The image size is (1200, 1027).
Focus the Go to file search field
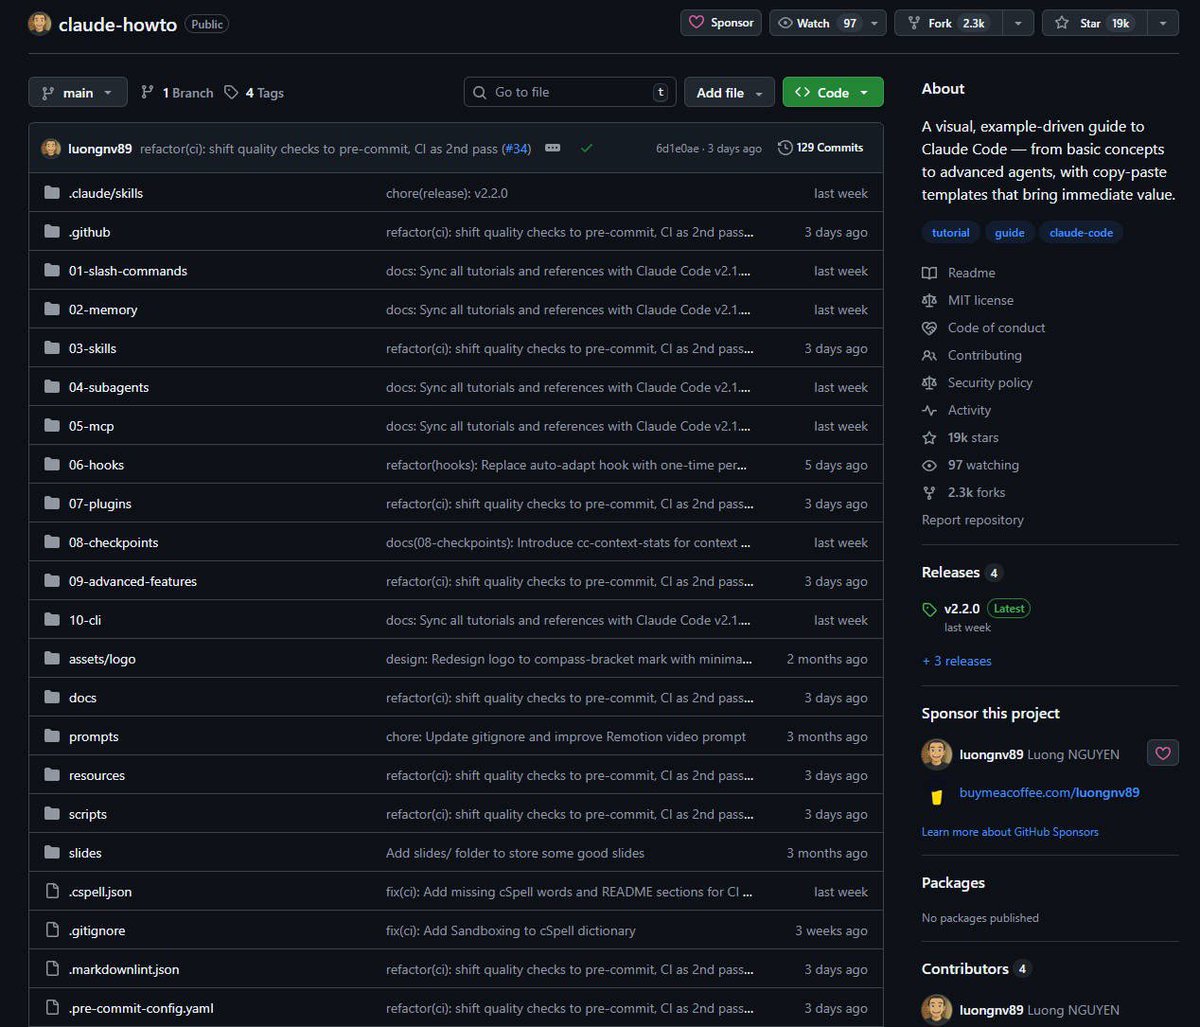pos(570,92)
